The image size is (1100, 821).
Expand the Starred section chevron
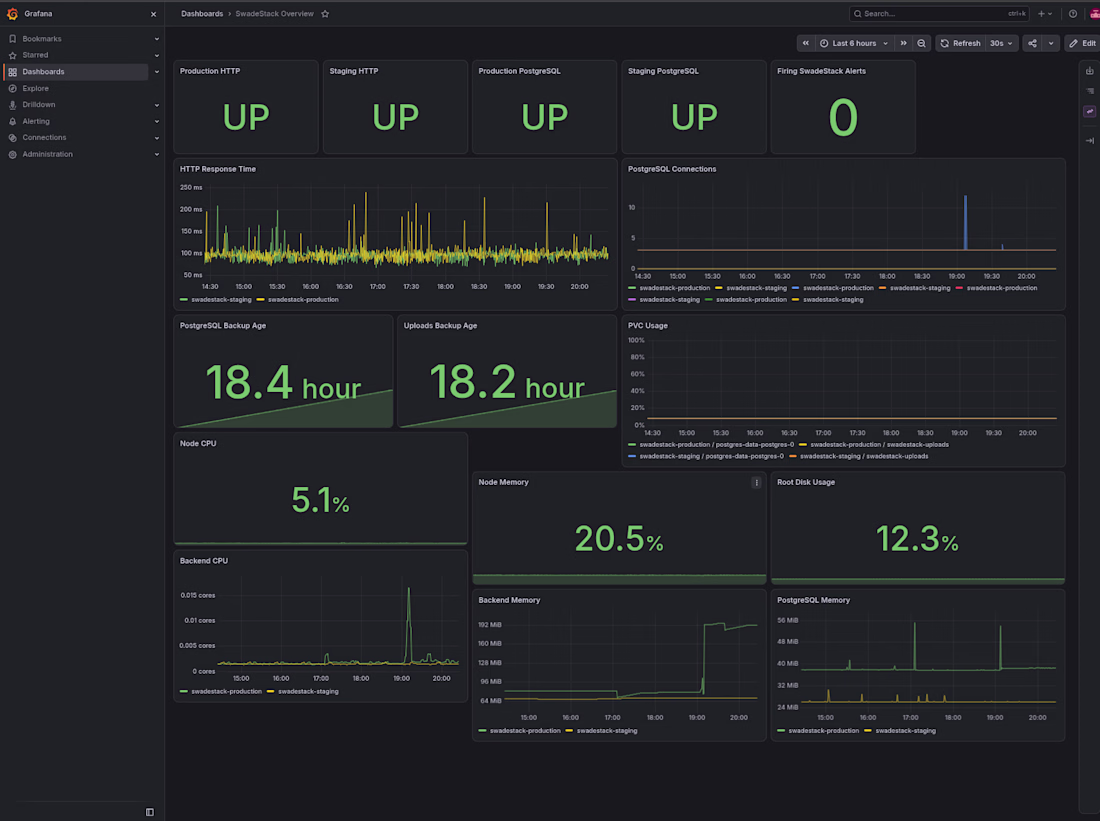pos(156,55)
